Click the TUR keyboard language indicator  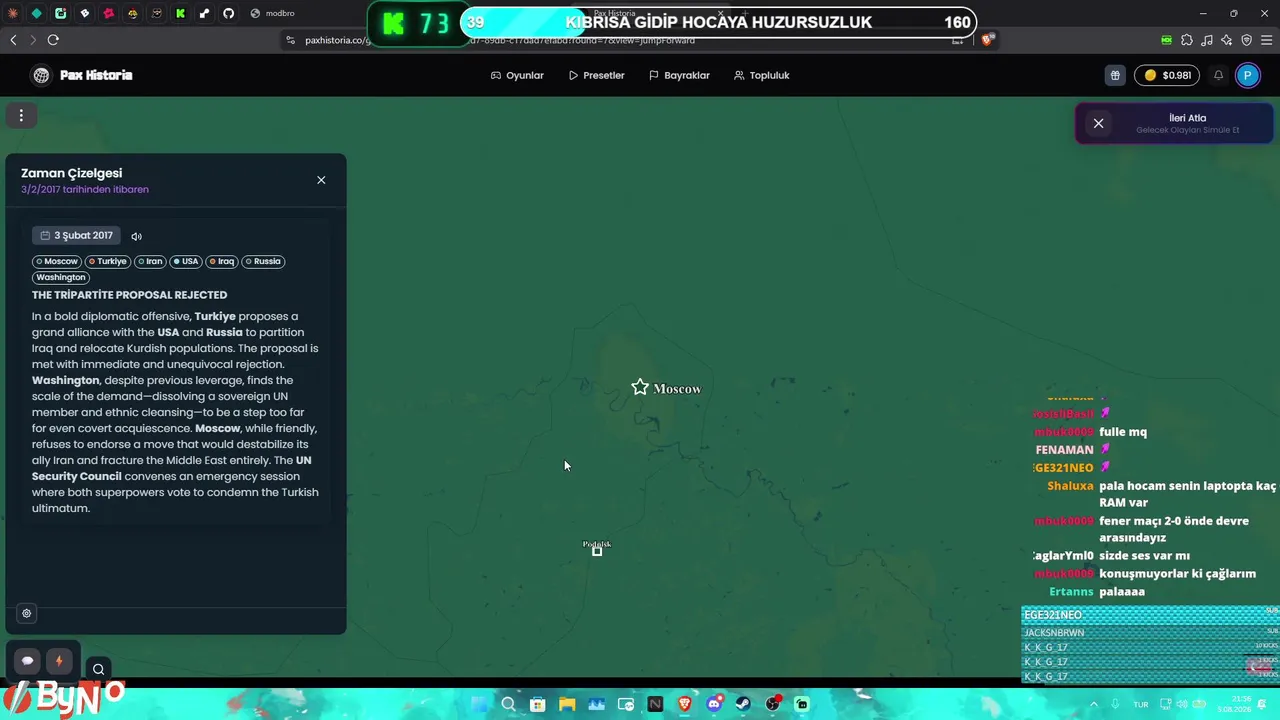coord(1141,704)
